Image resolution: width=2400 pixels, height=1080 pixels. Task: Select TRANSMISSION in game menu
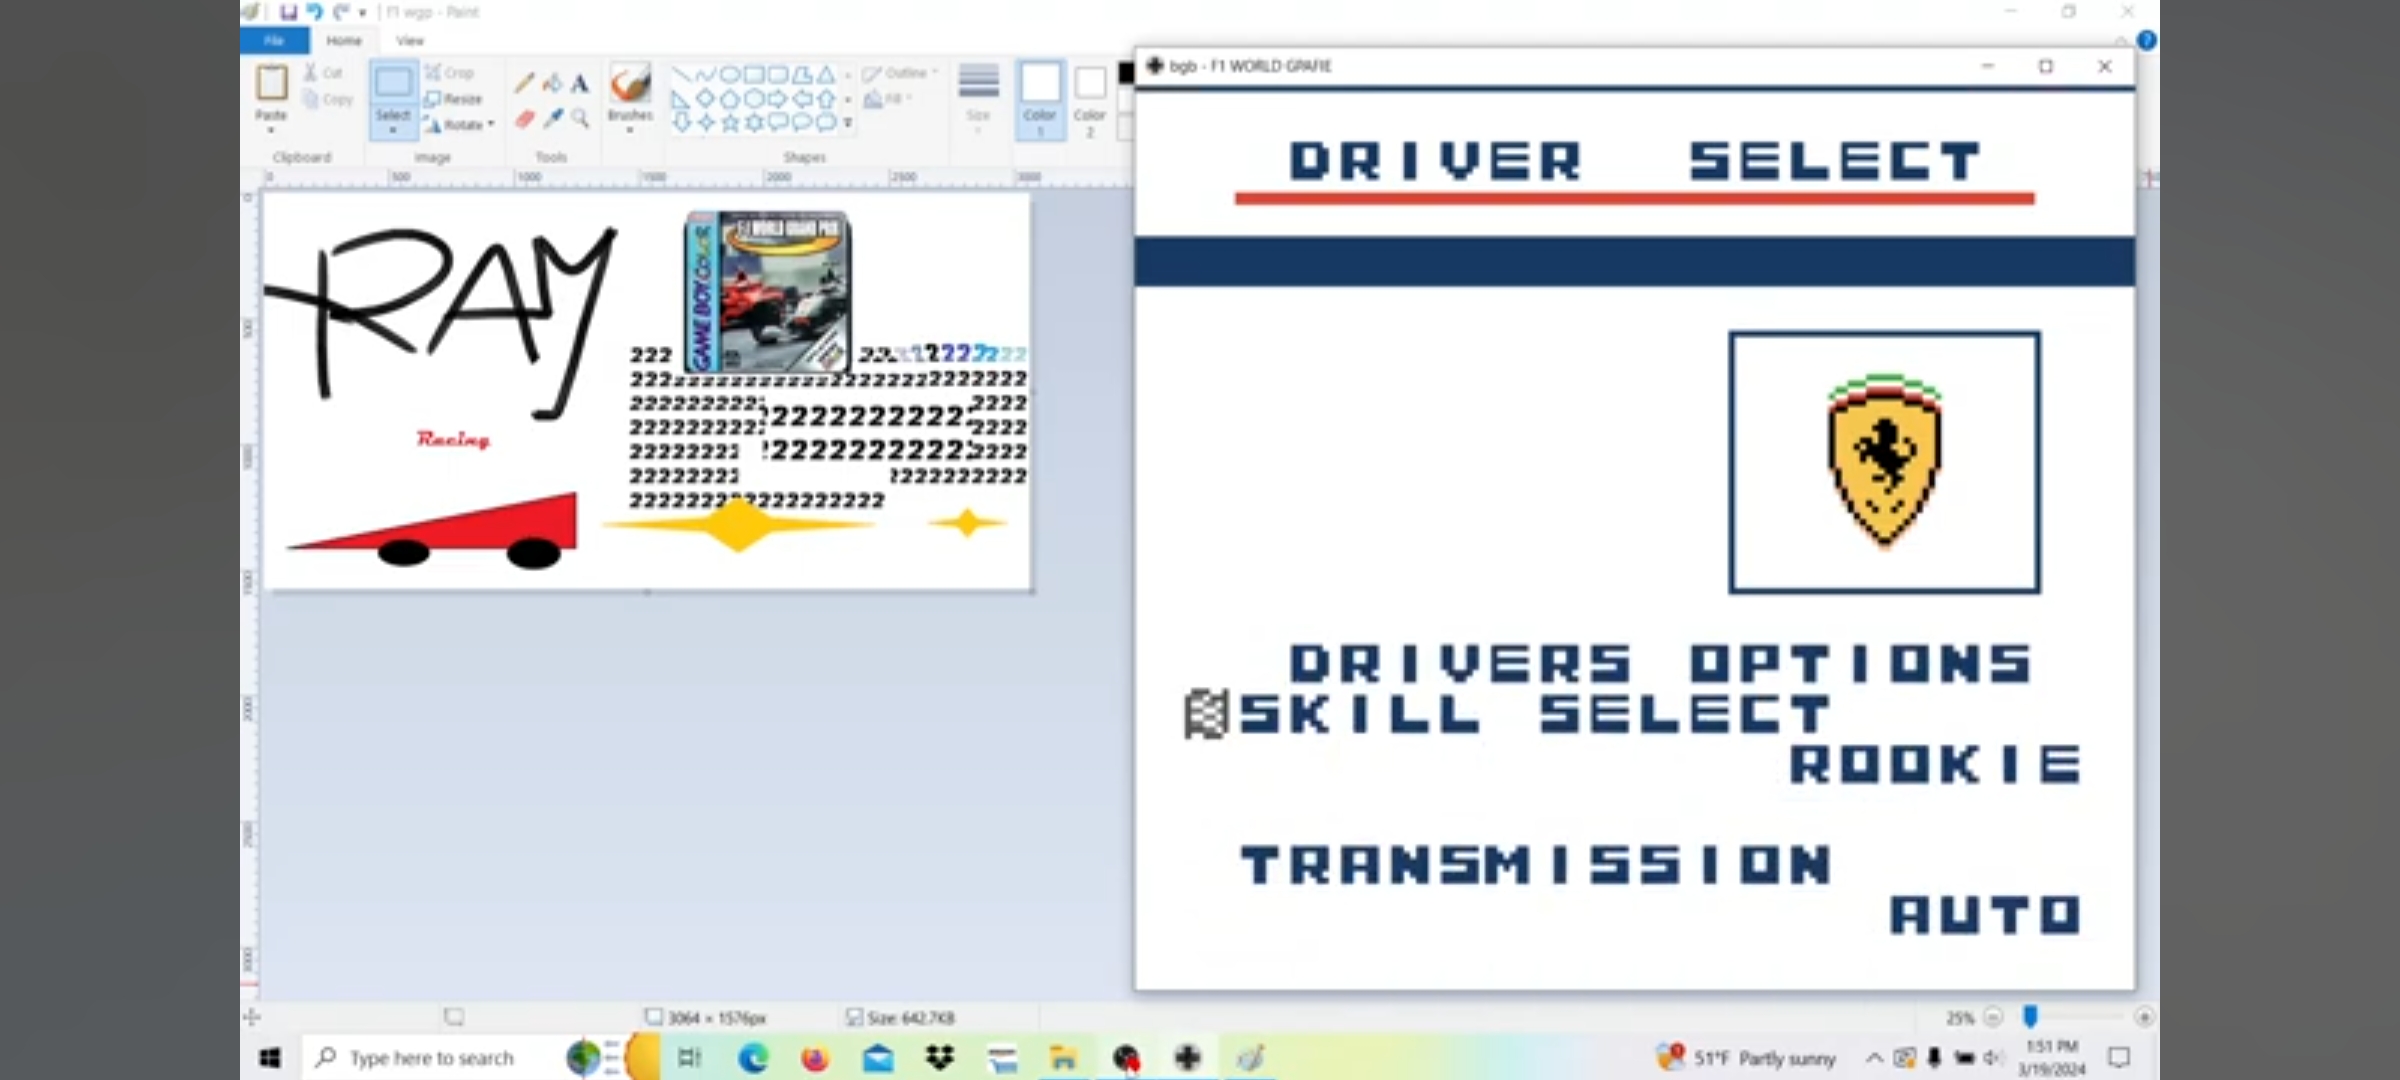[1535, 864]
